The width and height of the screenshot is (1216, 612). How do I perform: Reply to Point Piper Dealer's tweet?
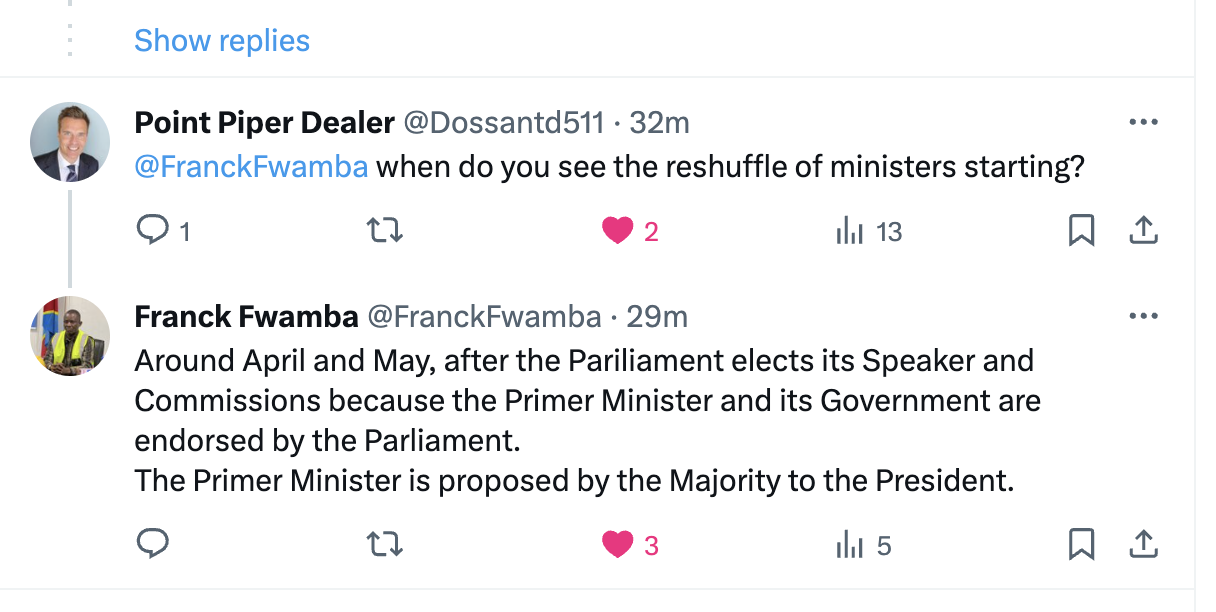click(x=152, y=232)
